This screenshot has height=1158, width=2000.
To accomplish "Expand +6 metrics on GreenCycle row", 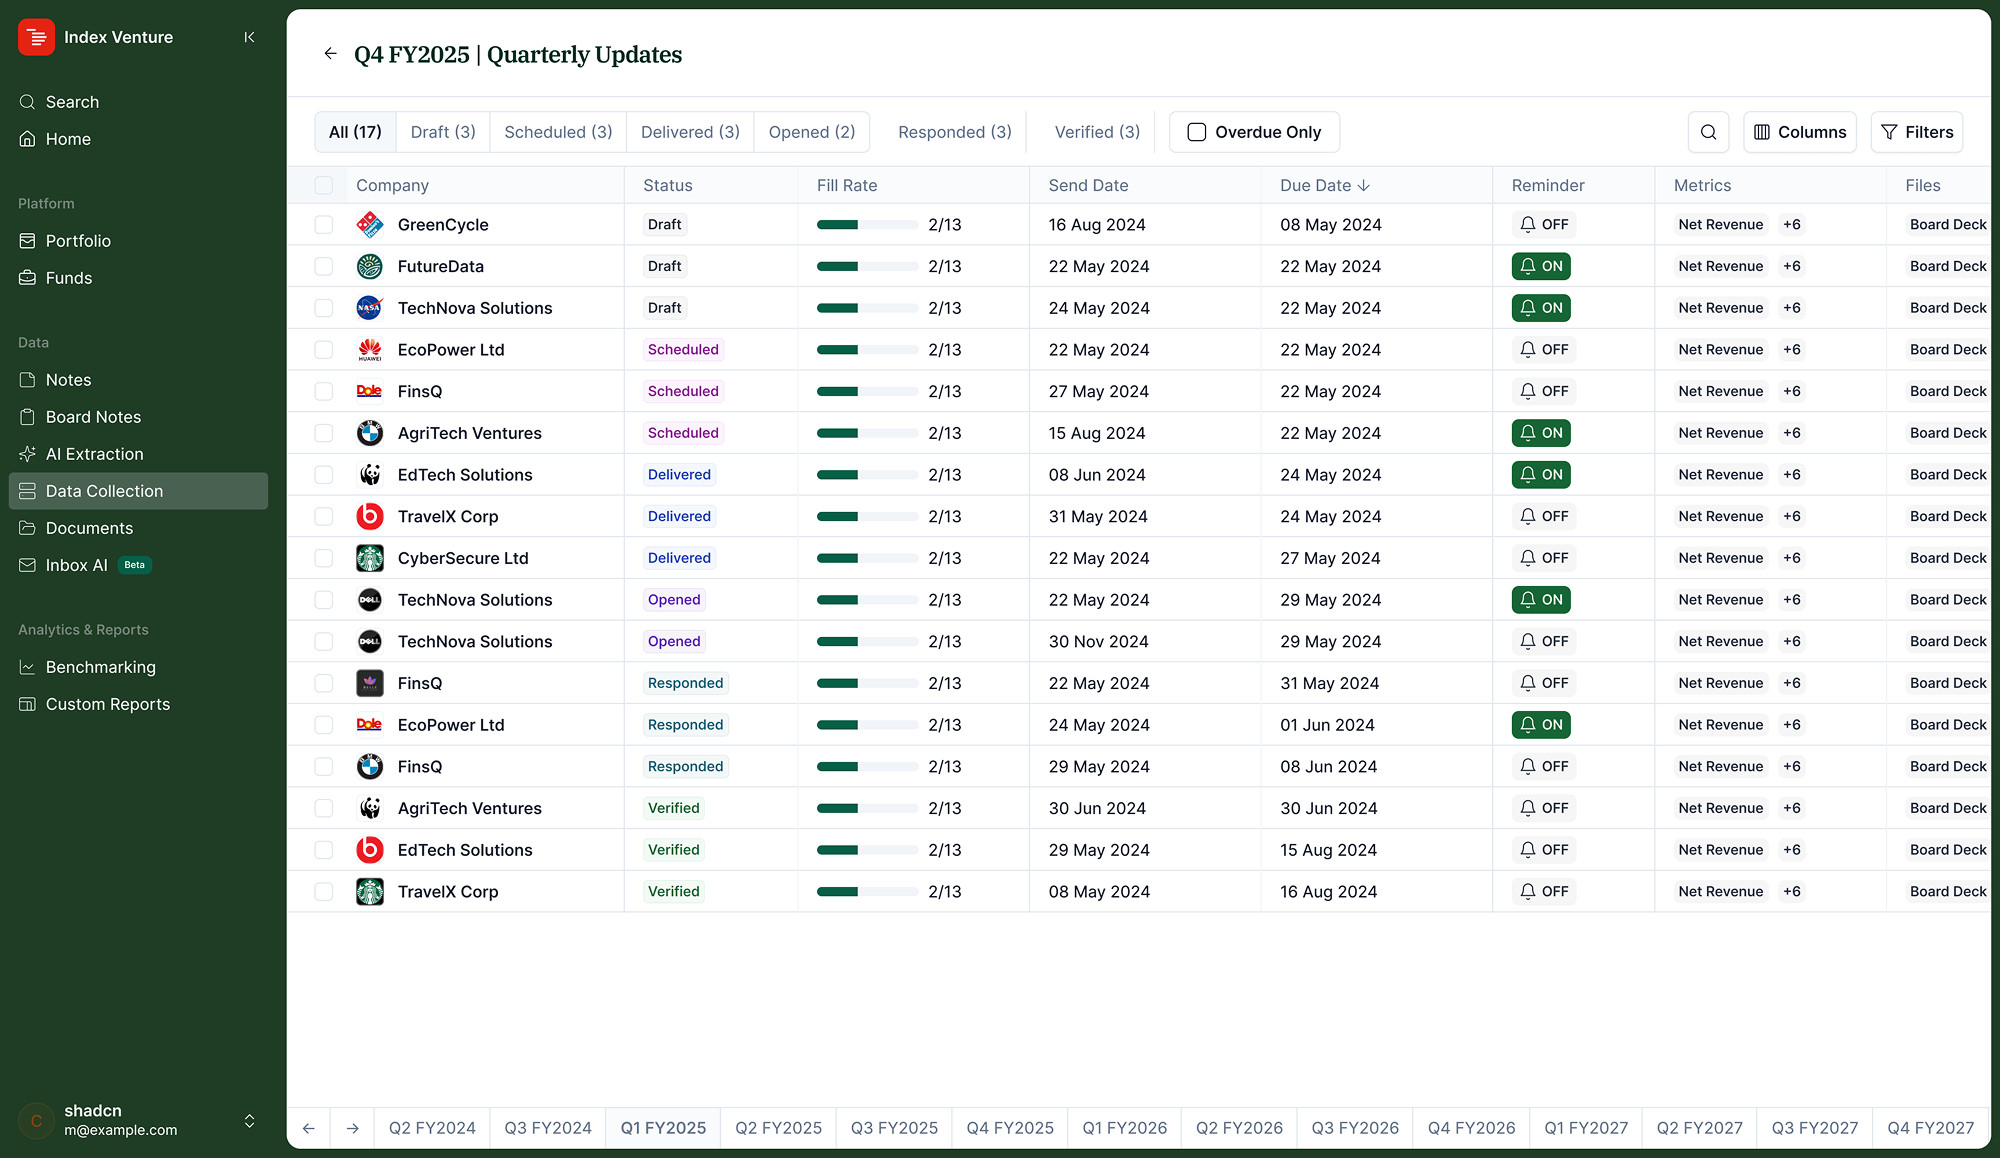I will tap(1791, 225).
